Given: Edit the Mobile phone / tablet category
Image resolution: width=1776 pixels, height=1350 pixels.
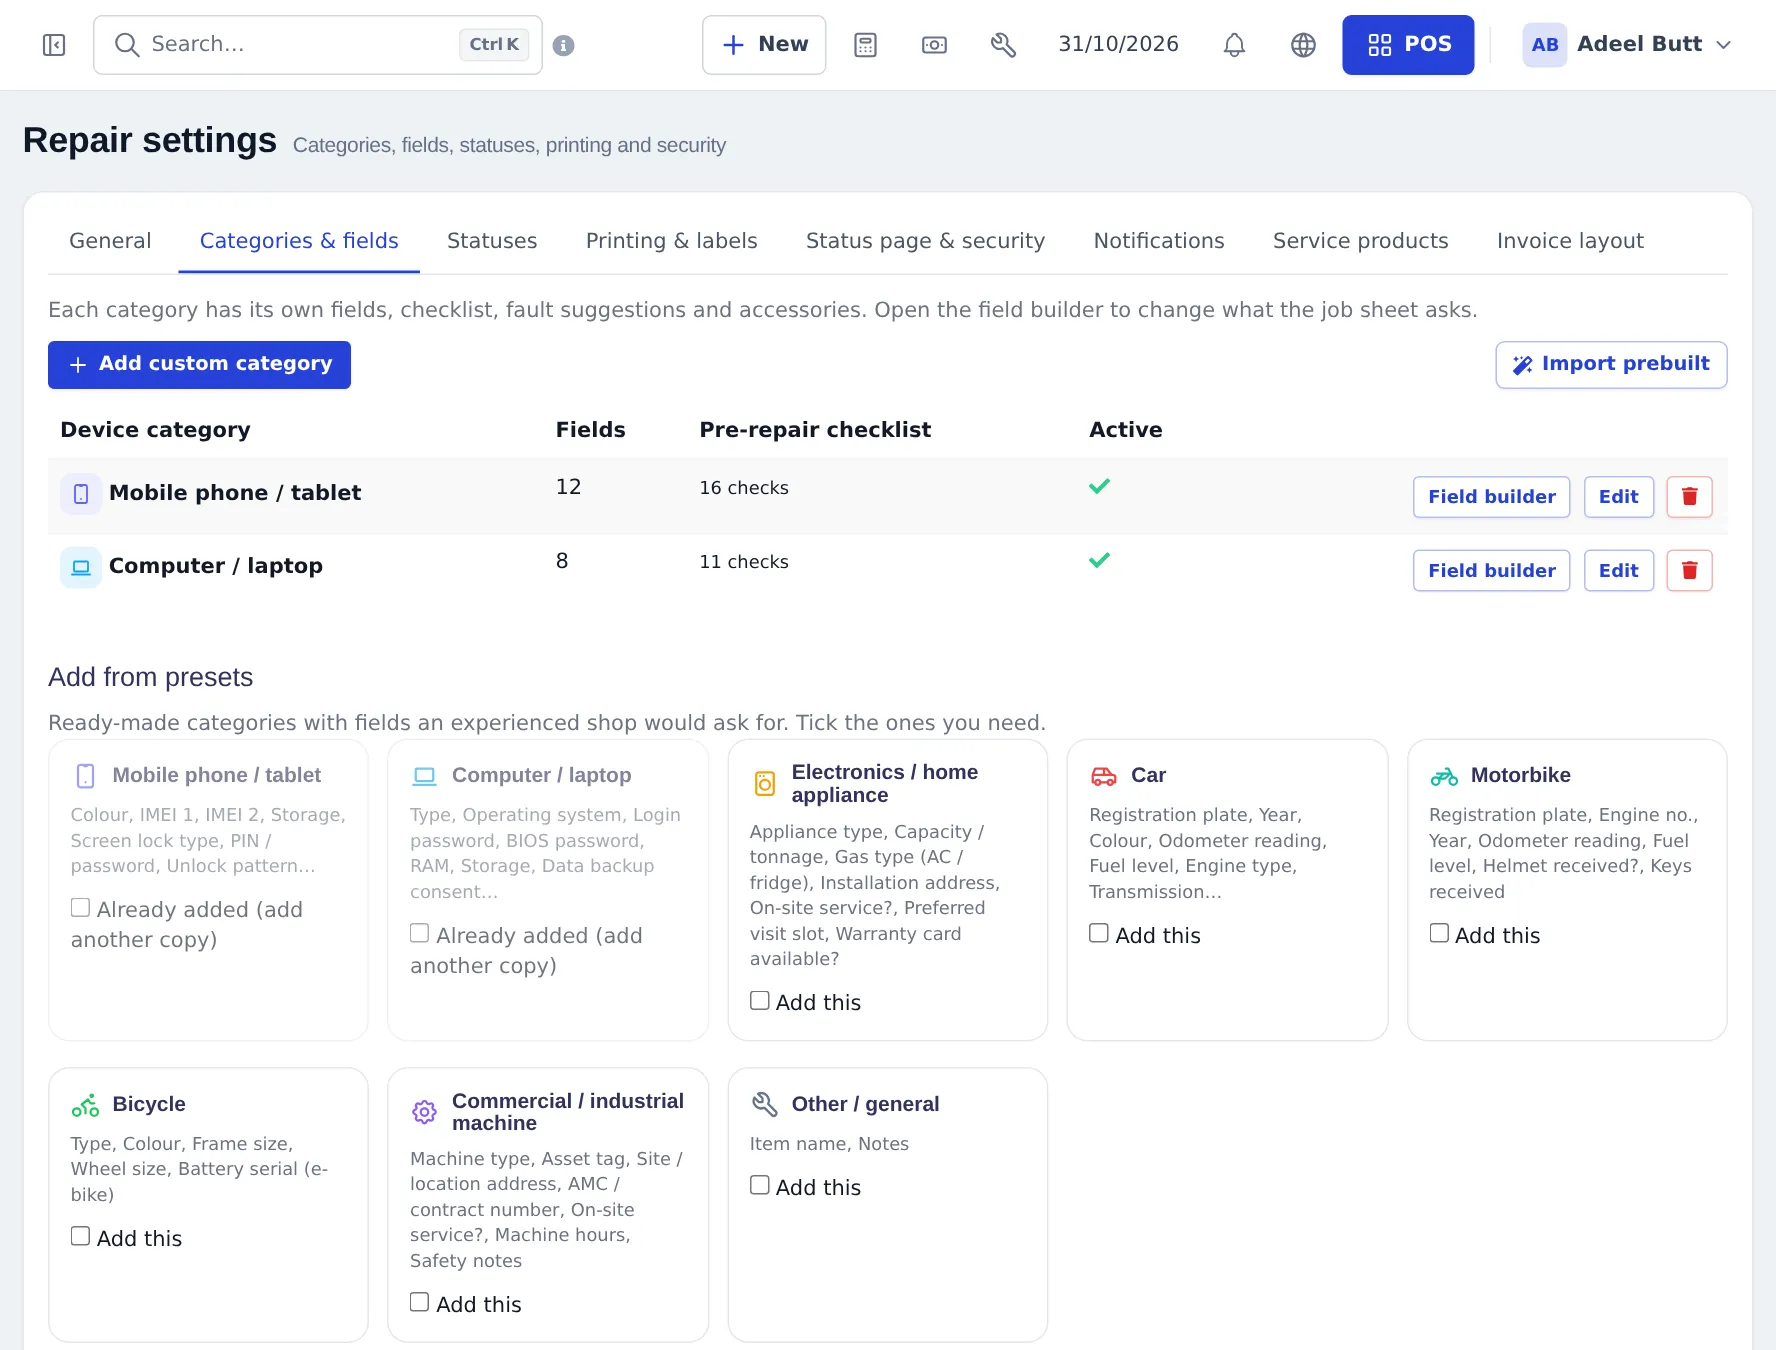Looking at the screenshot, I should (1618, 497).
